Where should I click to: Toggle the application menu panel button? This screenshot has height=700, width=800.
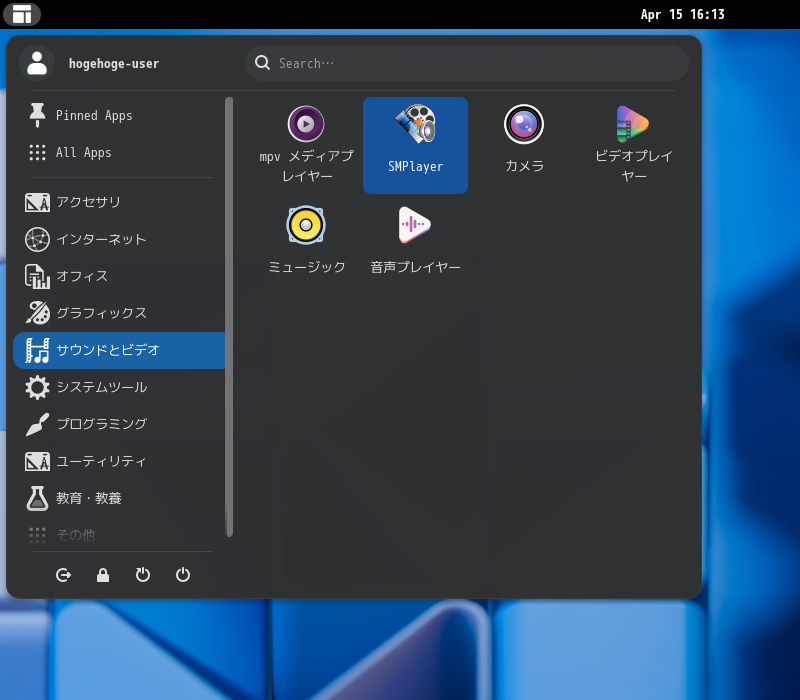point(22,14)
